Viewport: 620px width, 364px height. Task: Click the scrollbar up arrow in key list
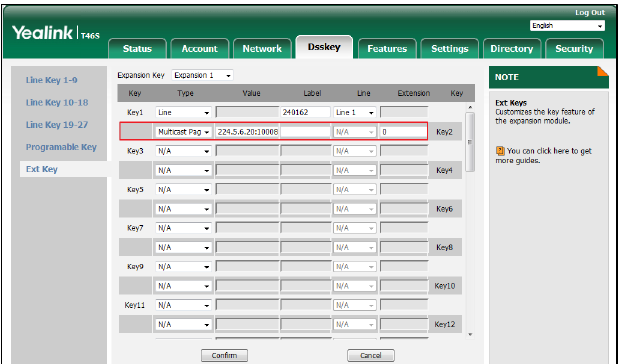470,107
